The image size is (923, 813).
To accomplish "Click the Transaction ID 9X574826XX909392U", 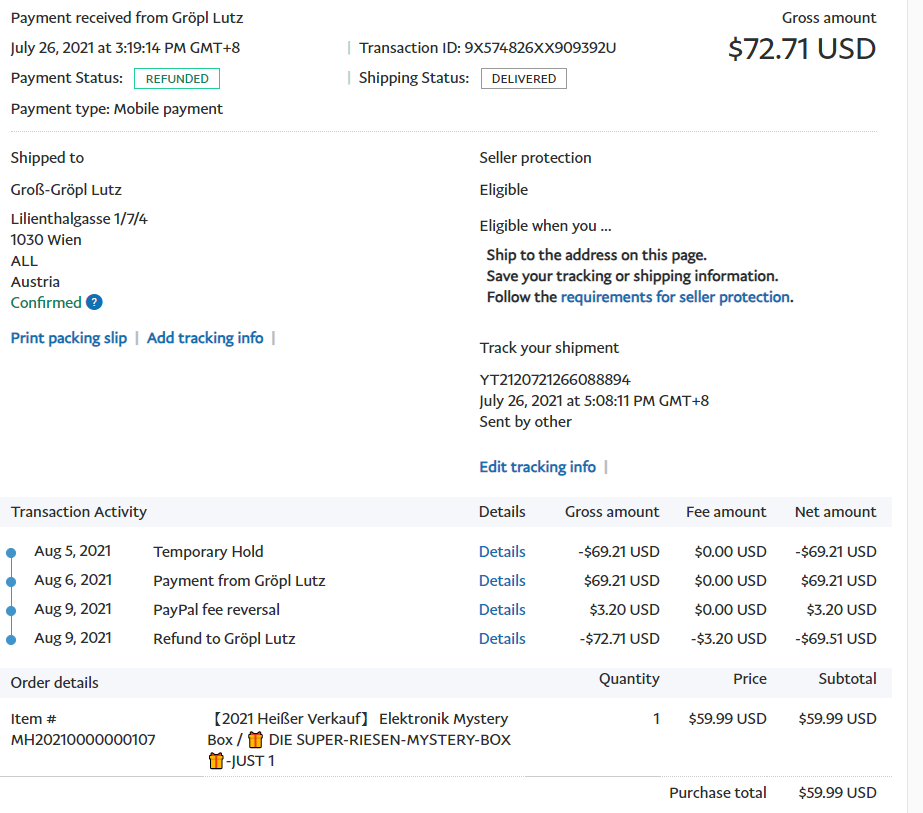I will coord(540,48).
